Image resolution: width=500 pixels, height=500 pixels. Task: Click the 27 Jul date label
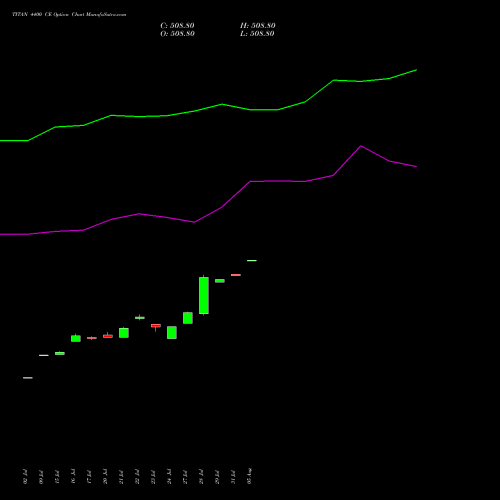pos(185,477)
